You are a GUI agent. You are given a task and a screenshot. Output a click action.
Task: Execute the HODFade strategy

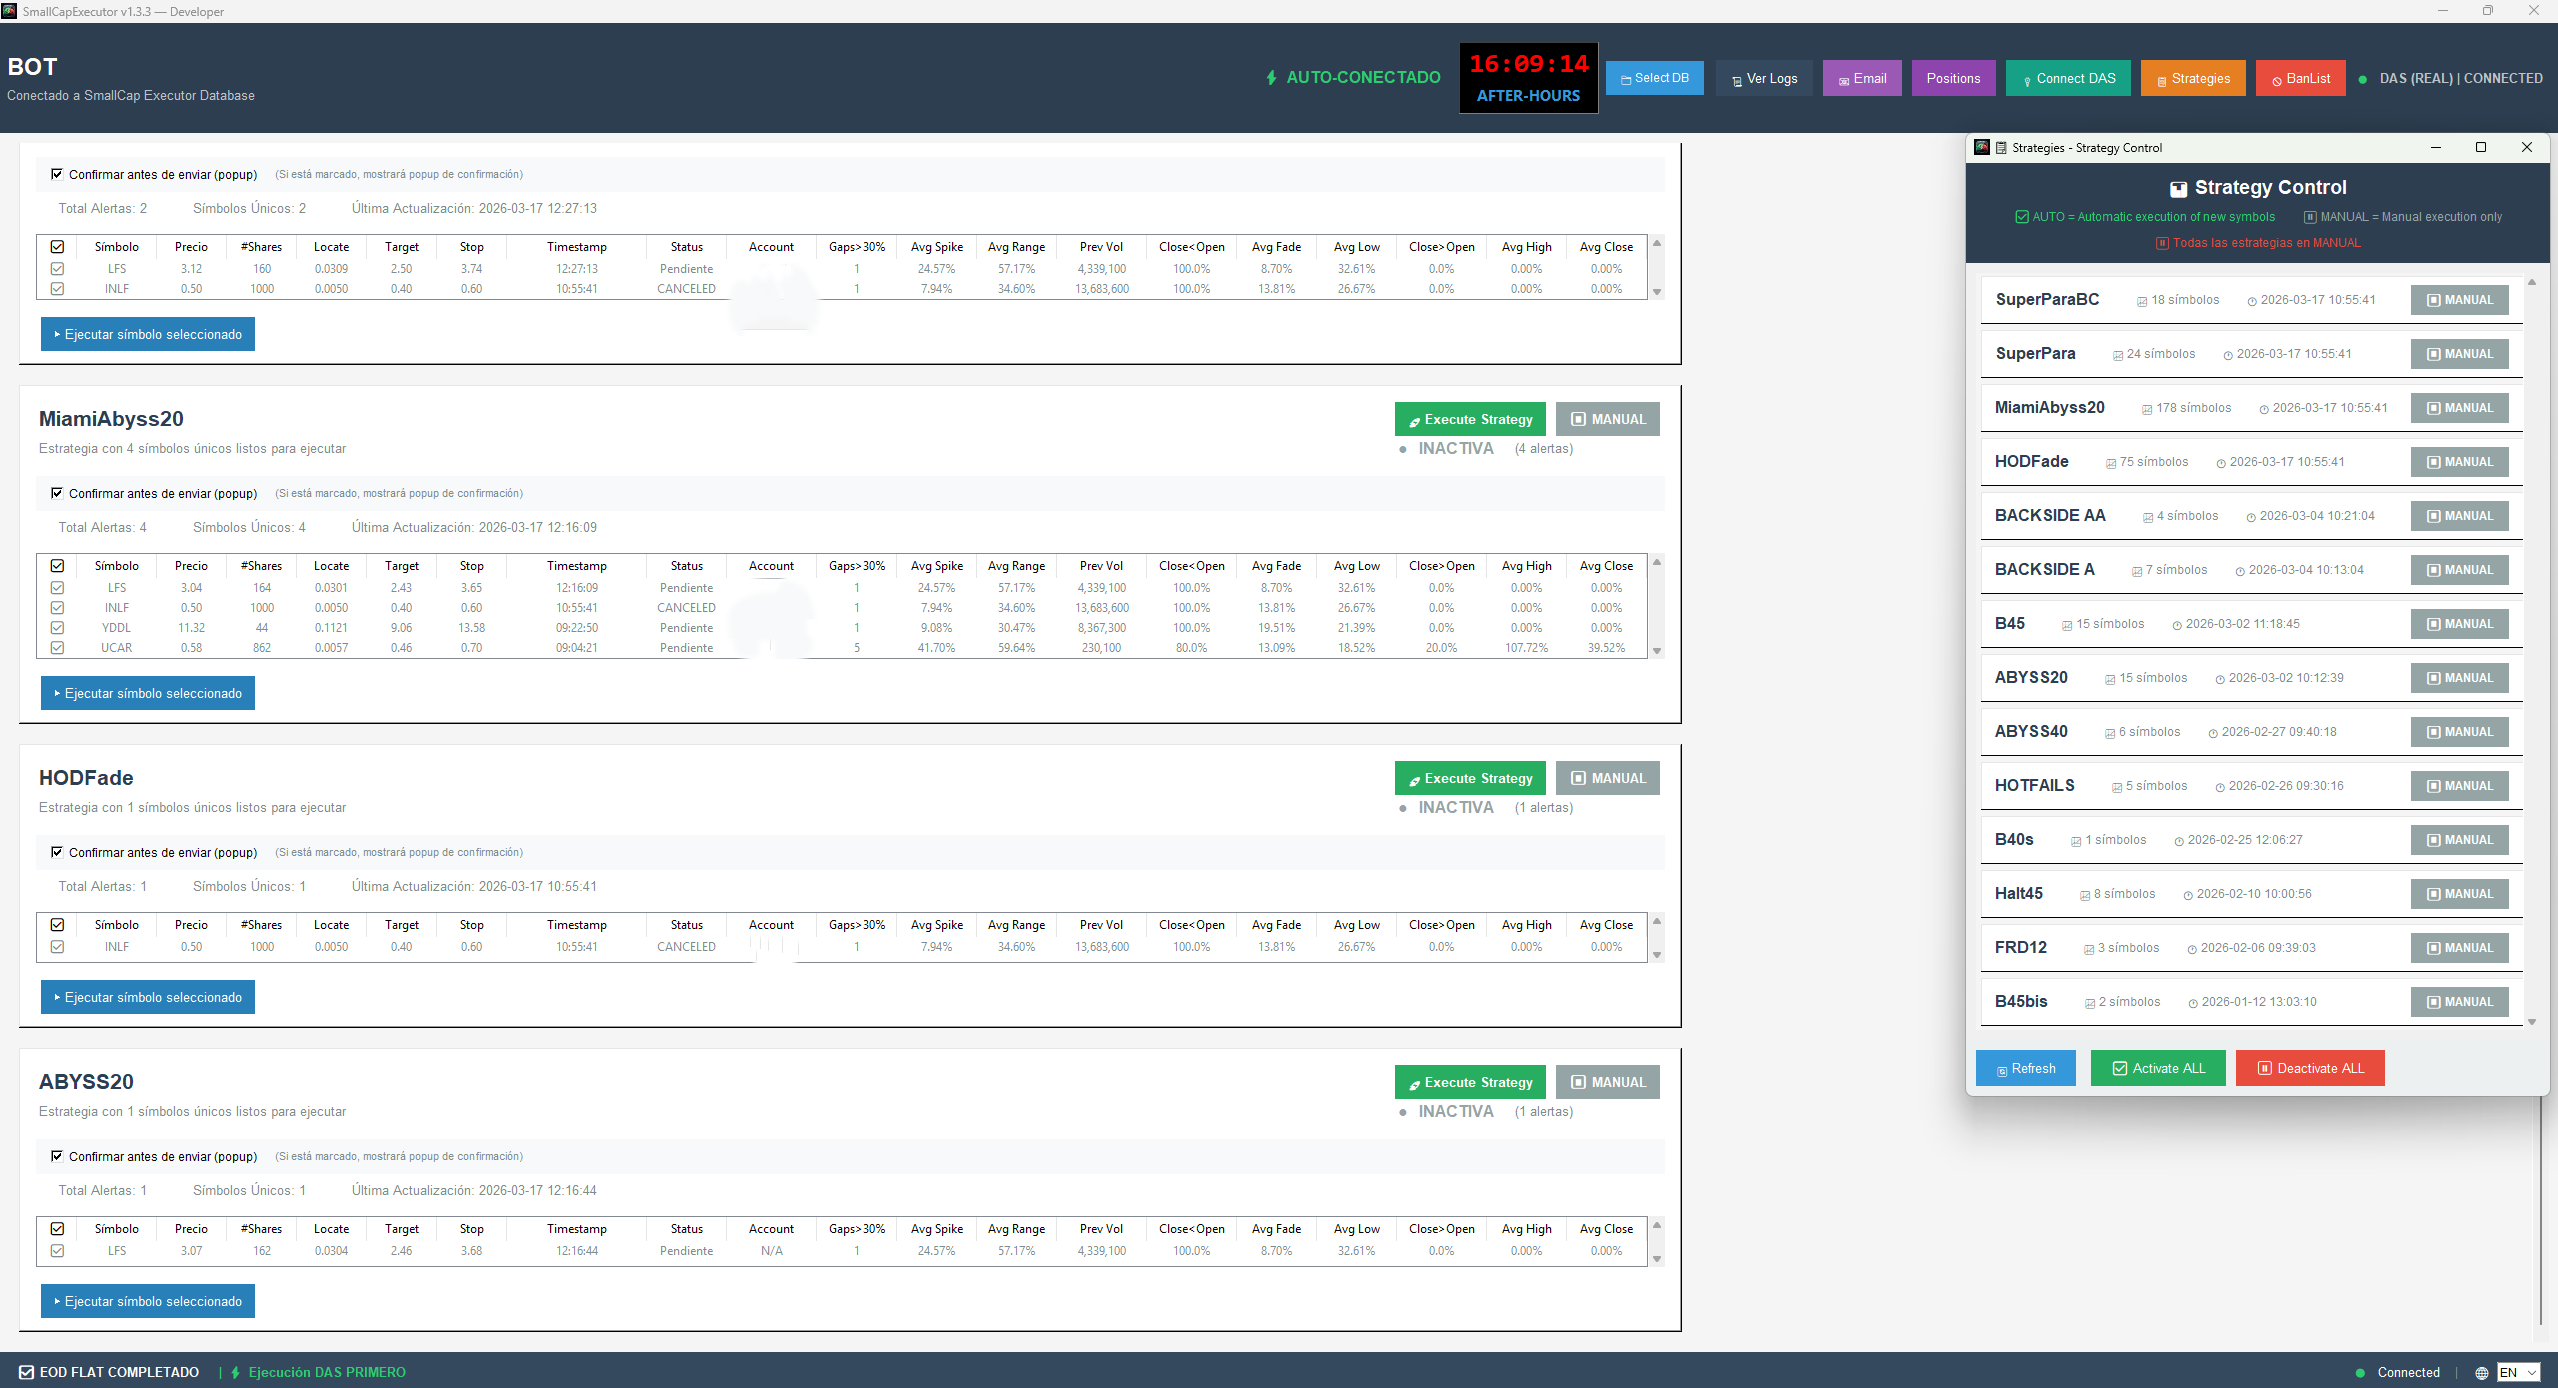point(1470,778)
